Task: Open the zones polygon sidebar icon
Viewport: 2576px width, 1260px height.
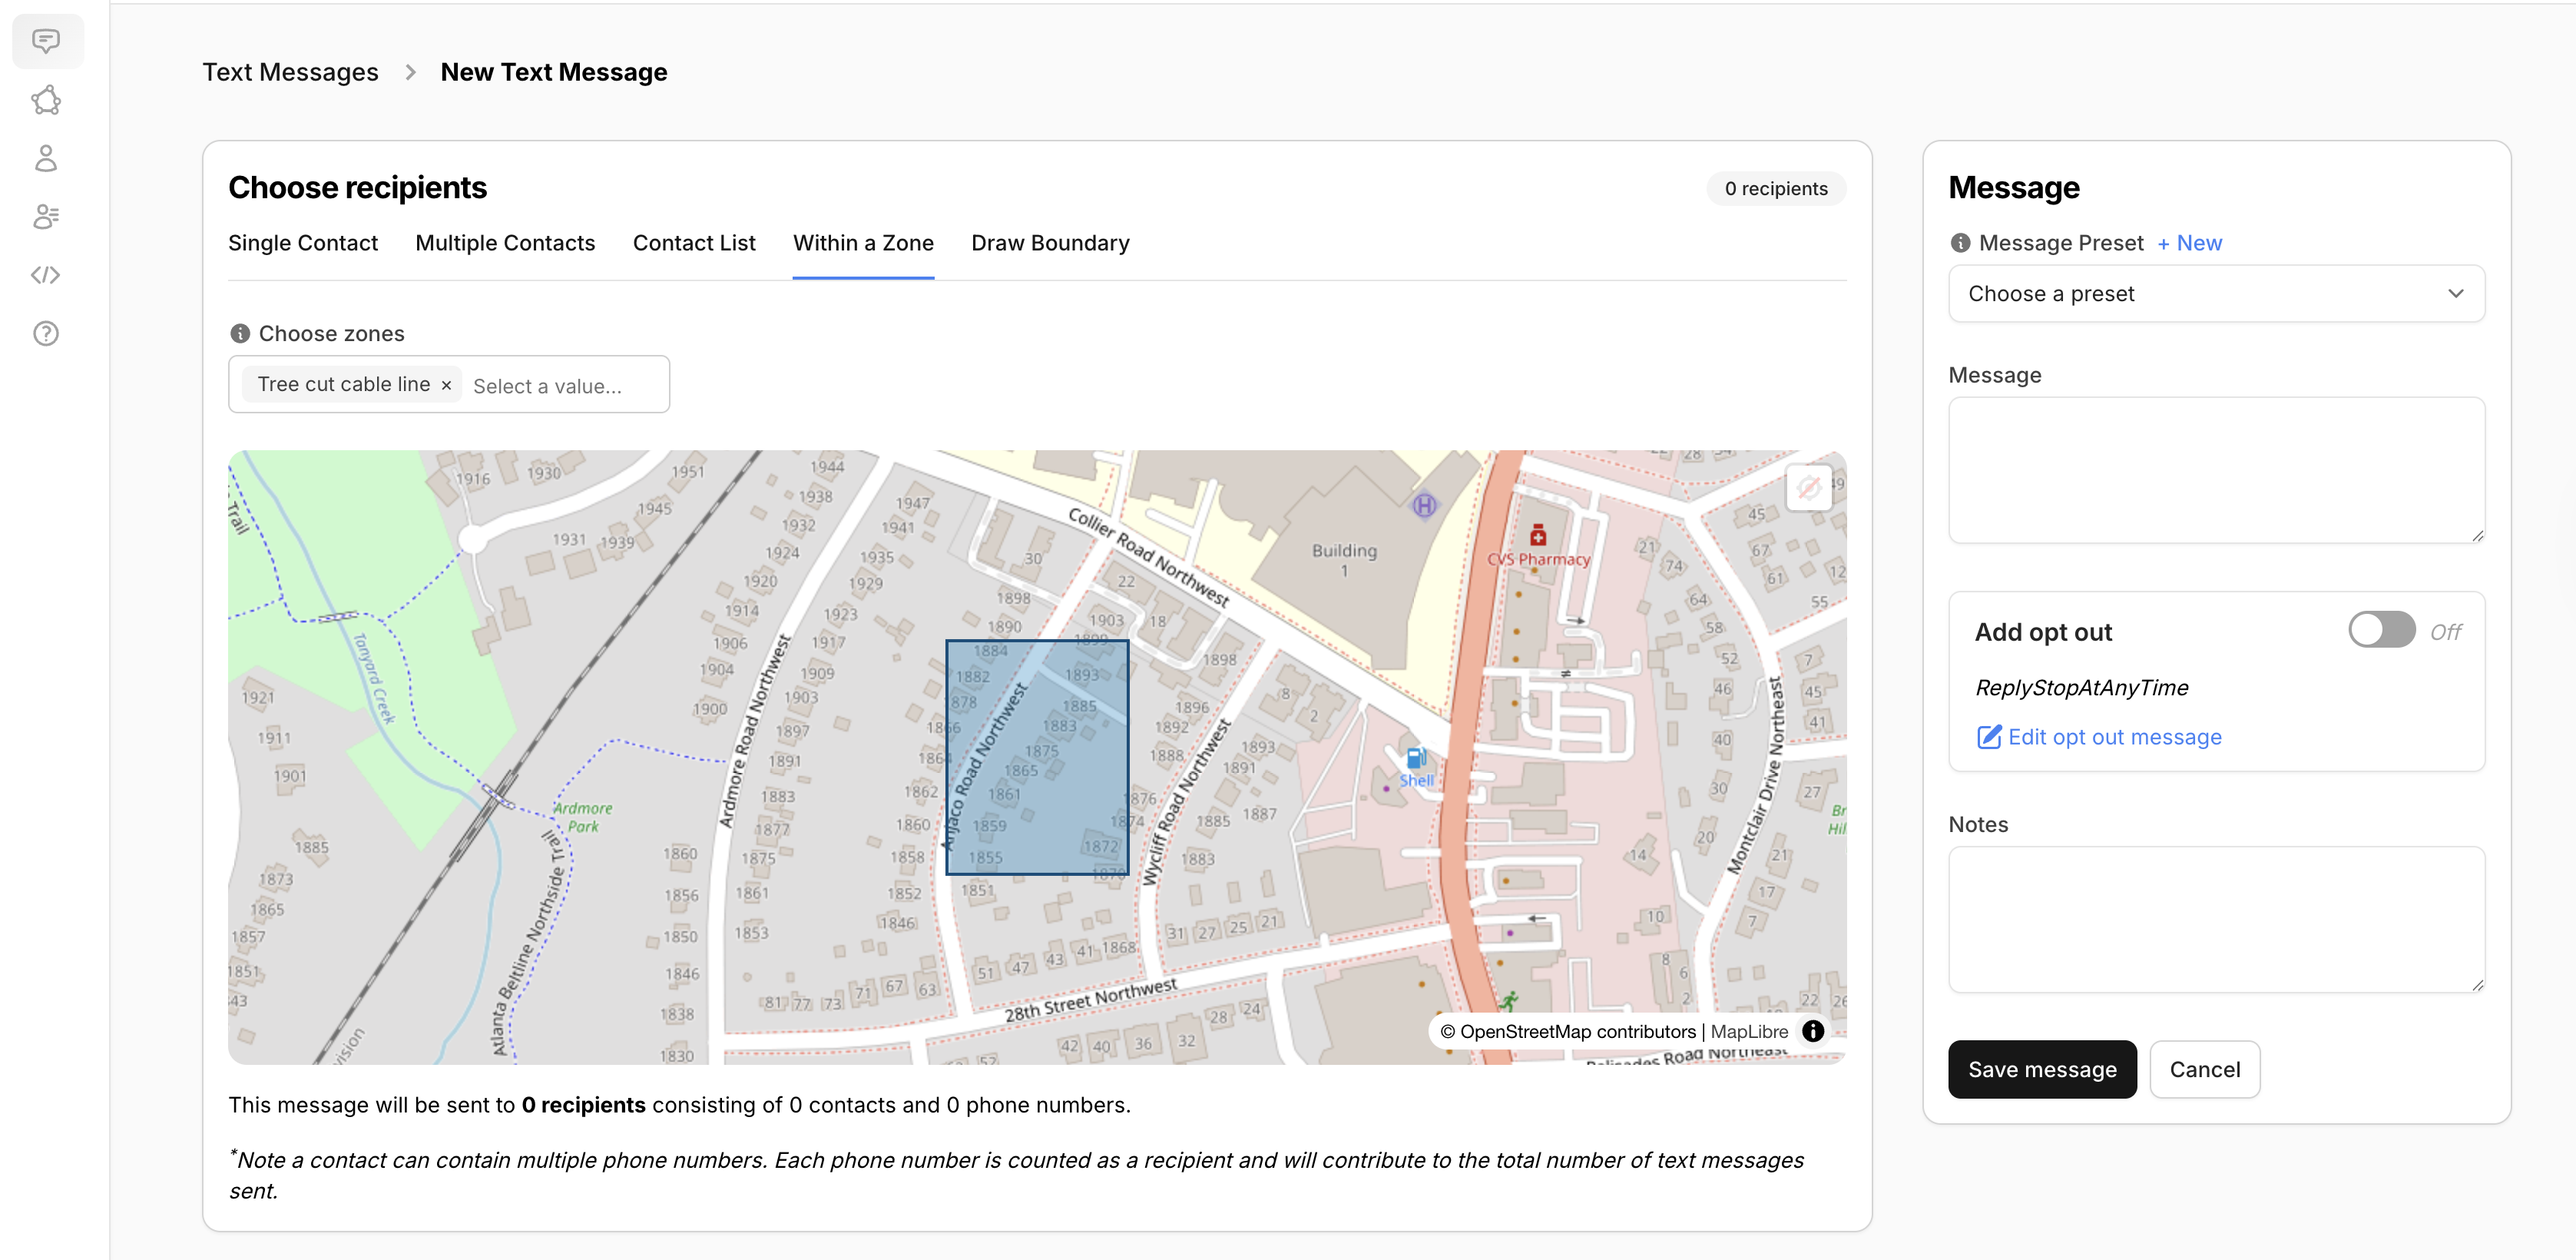Action: coord(46,100)
